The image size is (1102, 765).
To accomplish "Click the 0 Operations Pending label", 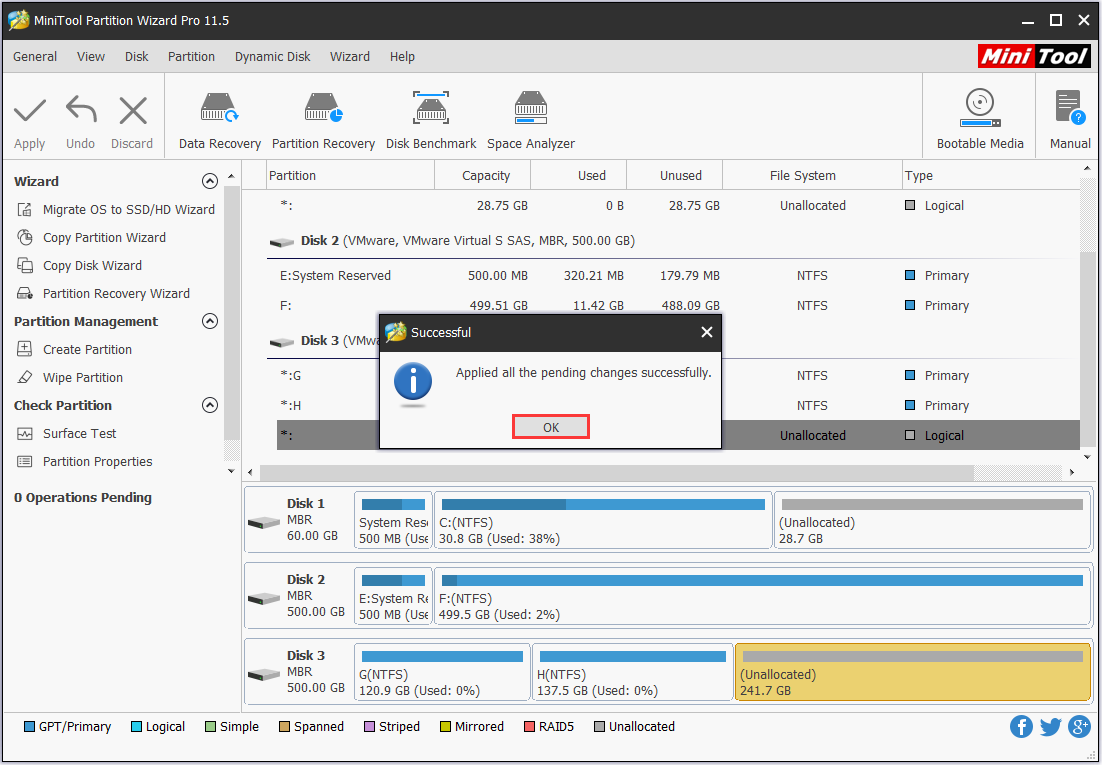I will point(83,498).
